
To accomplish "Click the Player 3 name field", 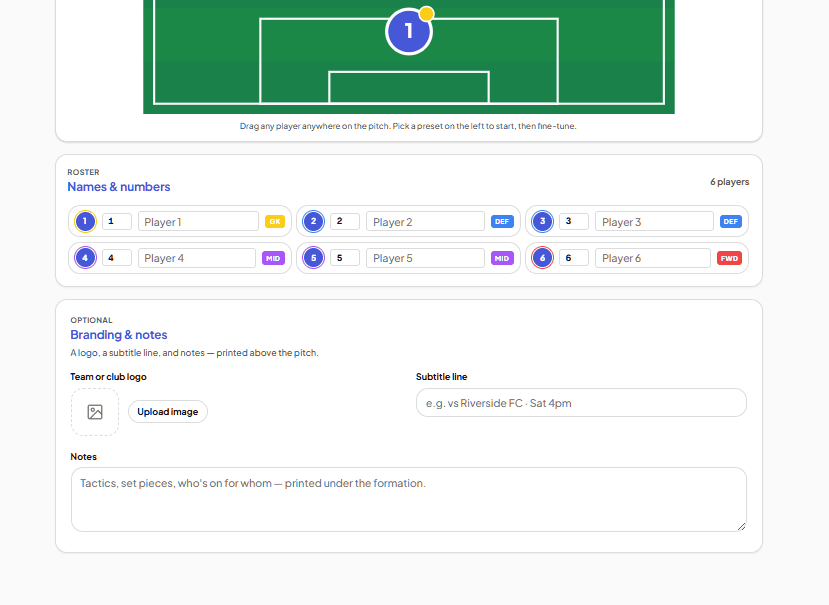I will (654, 222).
